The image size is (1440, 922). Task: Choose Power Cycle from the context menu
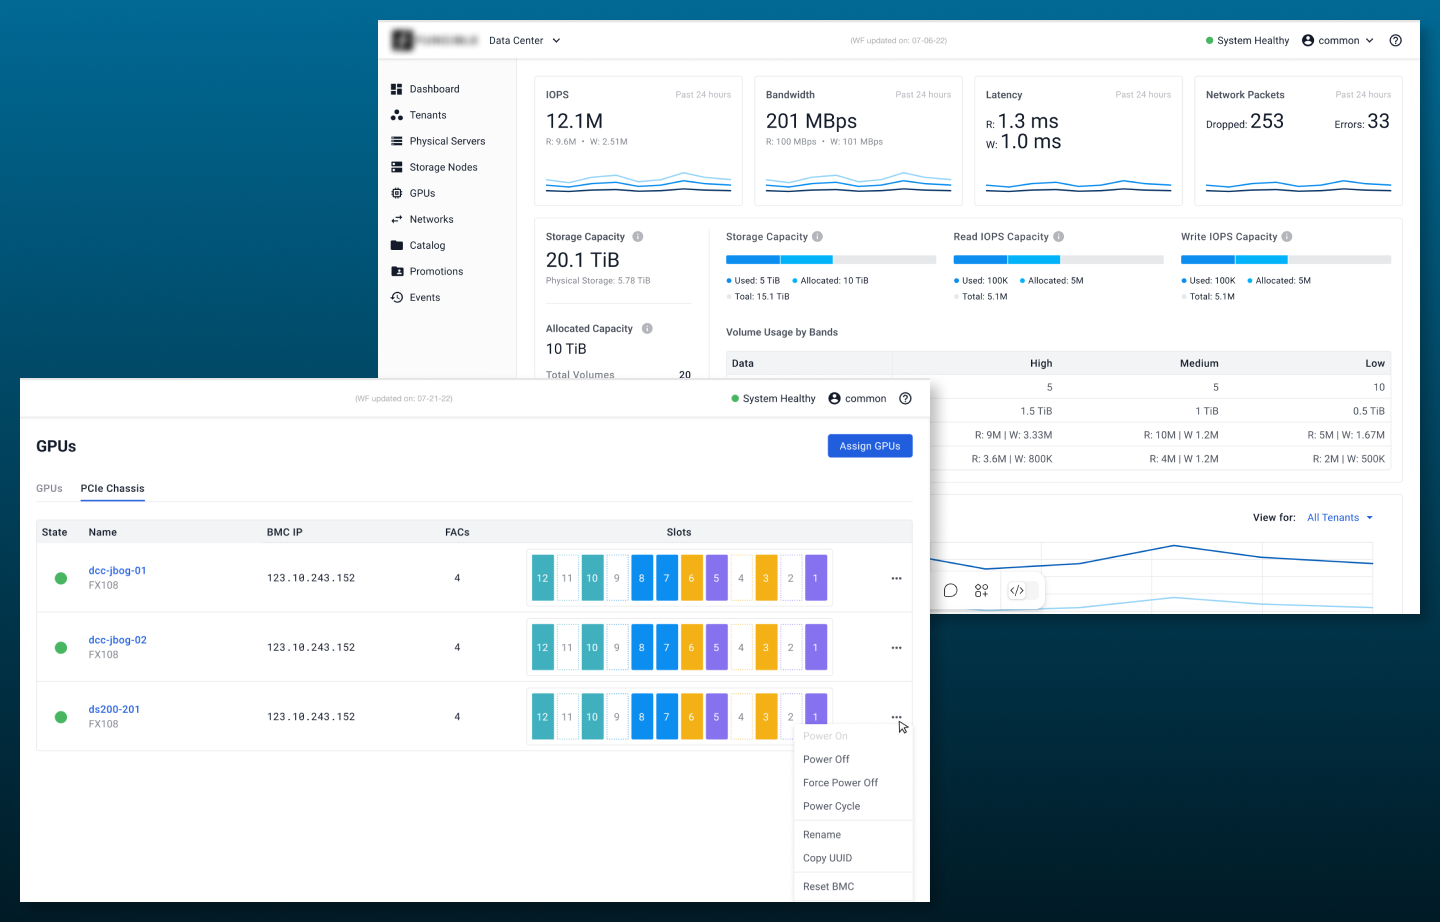(831, 806)
